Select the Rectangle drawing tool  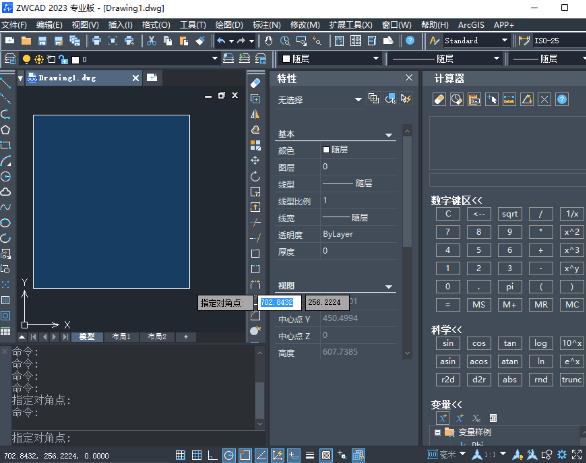5,145
